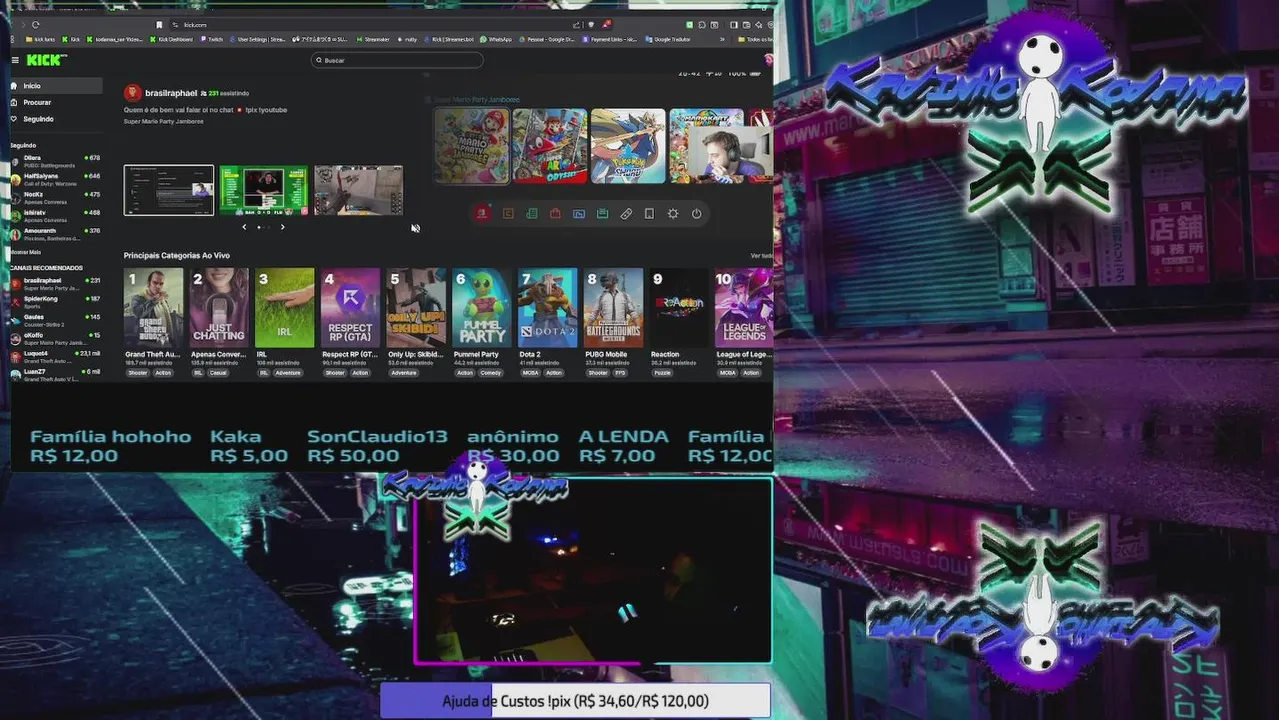Open followed channel NockZ
This screenshot has height=720, width=1279.
coord(56,197)
